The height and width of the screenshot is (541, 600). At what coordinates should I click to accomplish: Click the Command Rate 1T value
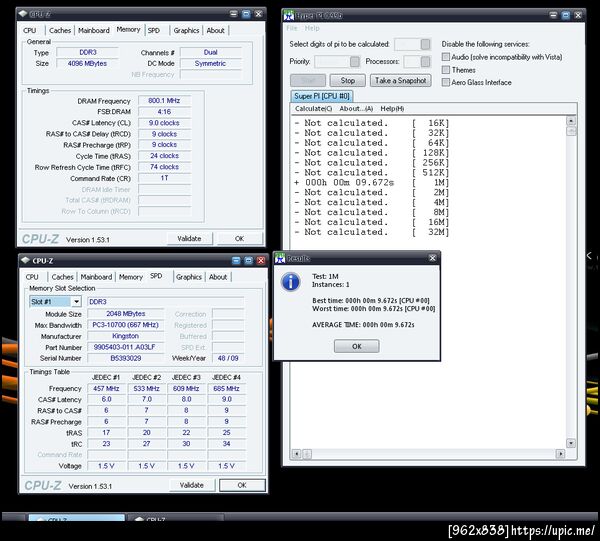point(164,178)
